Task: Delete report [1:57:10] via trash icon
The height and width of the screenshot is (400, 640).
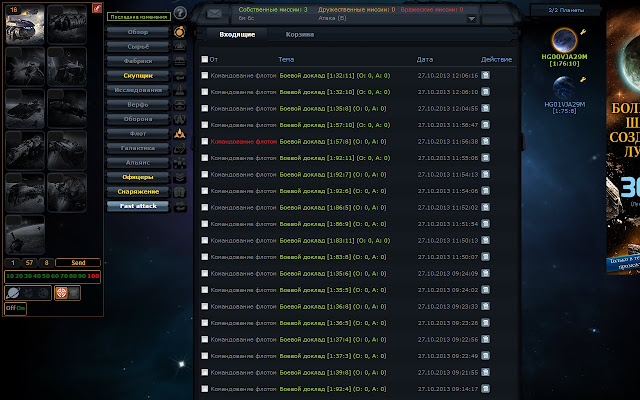Action: tap(485, 124)
